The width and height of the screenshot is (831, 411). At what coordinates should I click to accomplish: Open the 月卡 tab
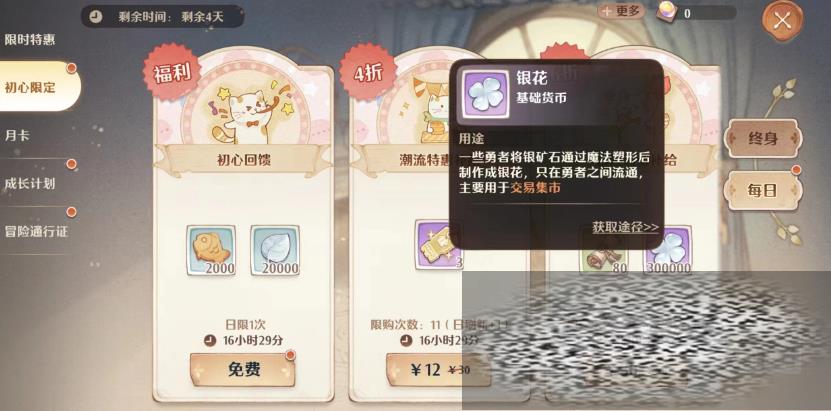[17, 136]
